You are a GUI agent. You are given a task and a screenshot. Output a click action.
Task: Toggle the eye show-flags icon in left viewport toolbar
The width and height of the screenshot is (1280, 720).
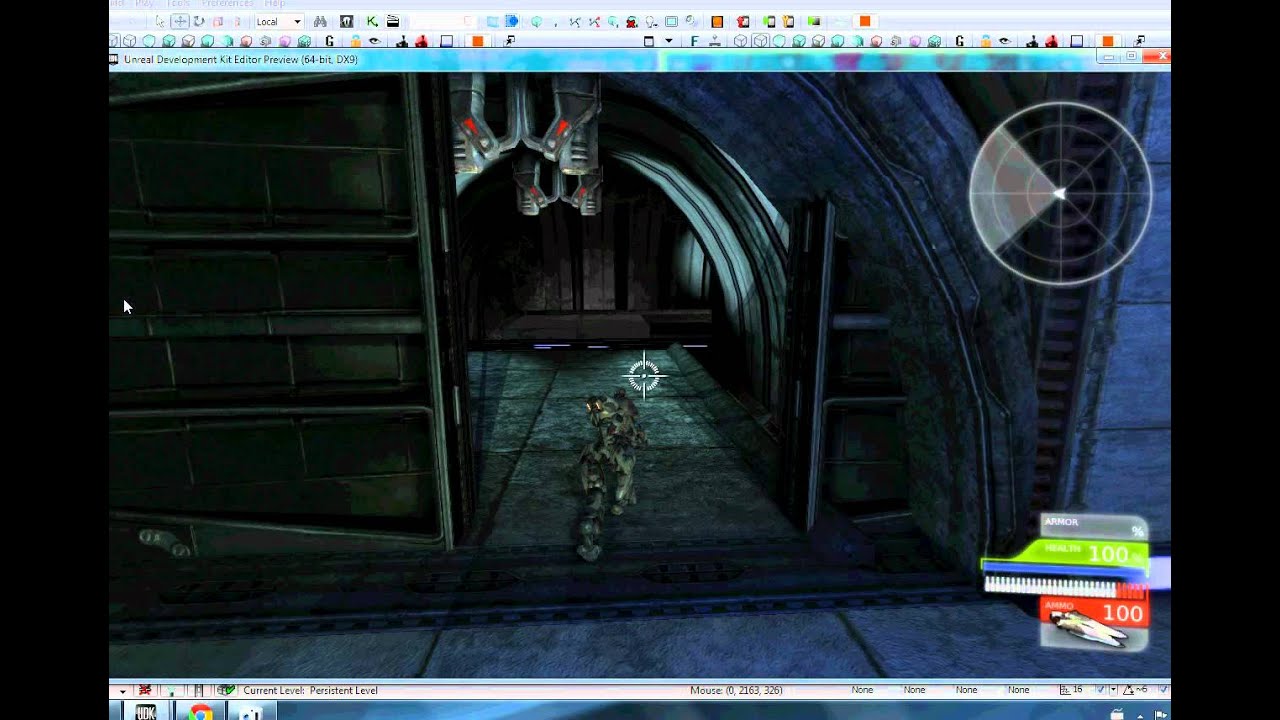pos(375,41)
